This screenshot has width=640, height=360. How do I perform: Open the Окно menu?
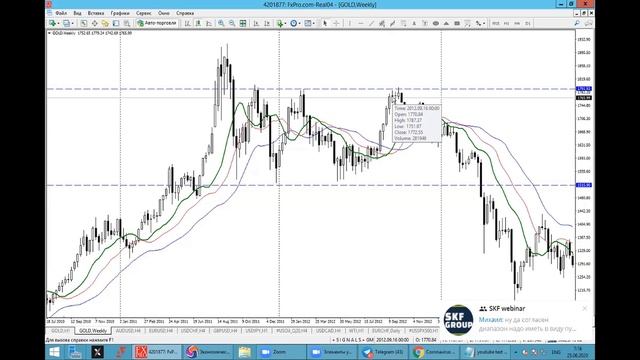click(164, 13)
